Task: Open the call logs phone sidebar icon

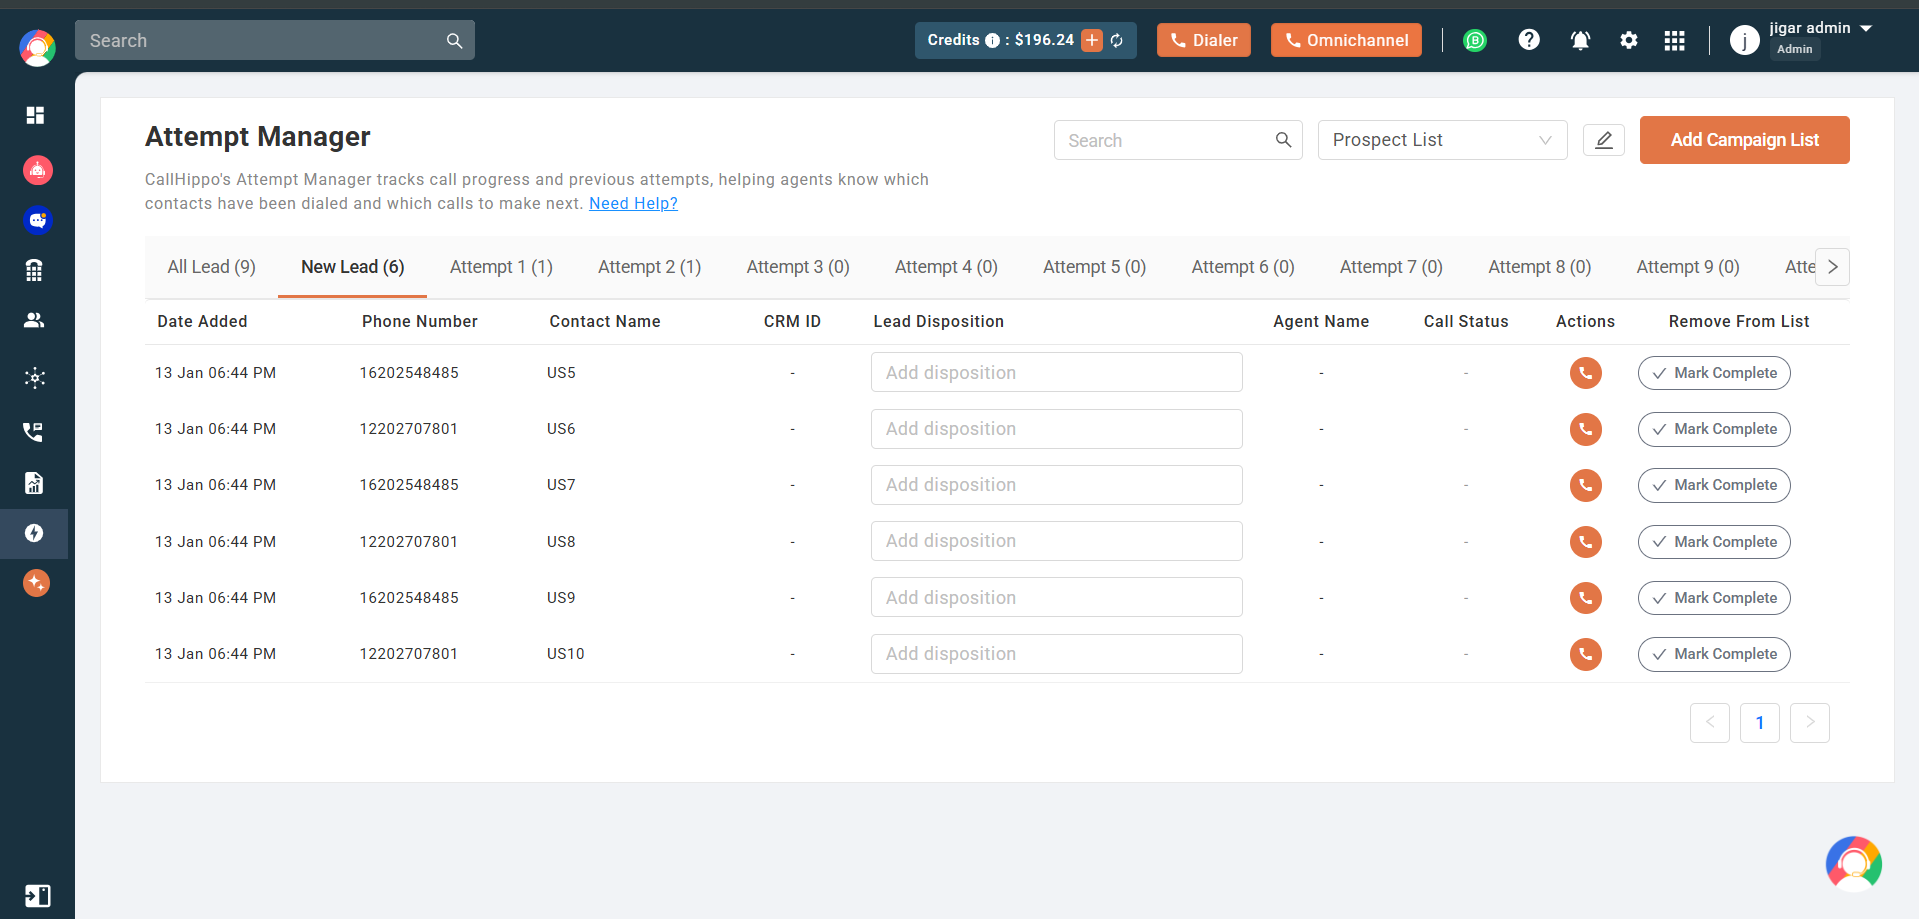Action: [34, 432]
